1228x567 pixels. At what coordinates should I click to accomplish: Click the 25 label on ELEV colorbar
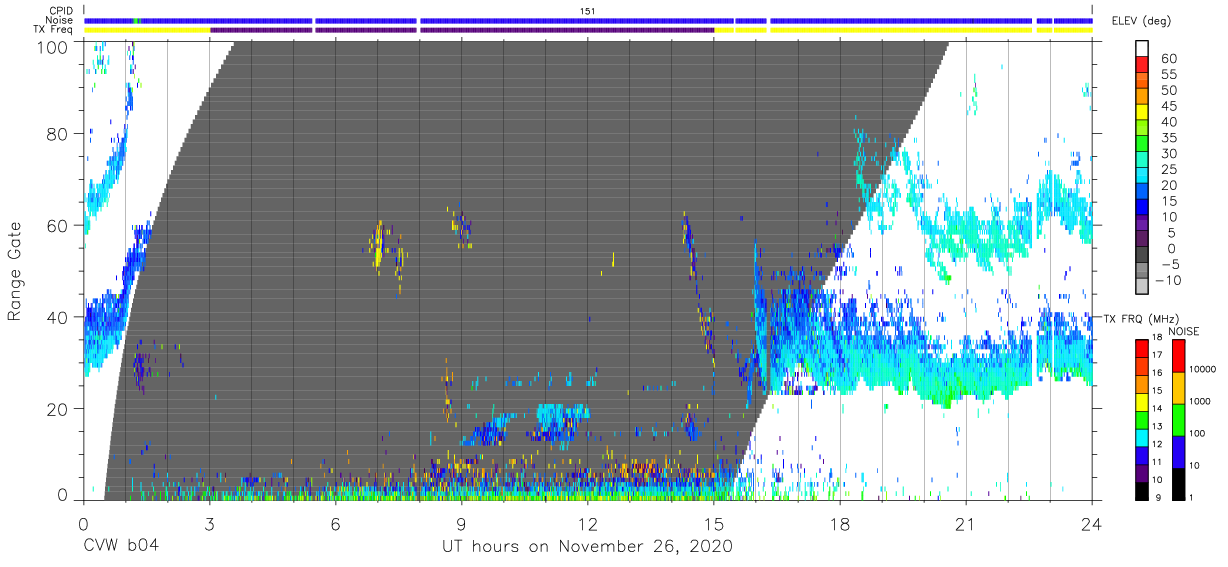point(1167,169)
